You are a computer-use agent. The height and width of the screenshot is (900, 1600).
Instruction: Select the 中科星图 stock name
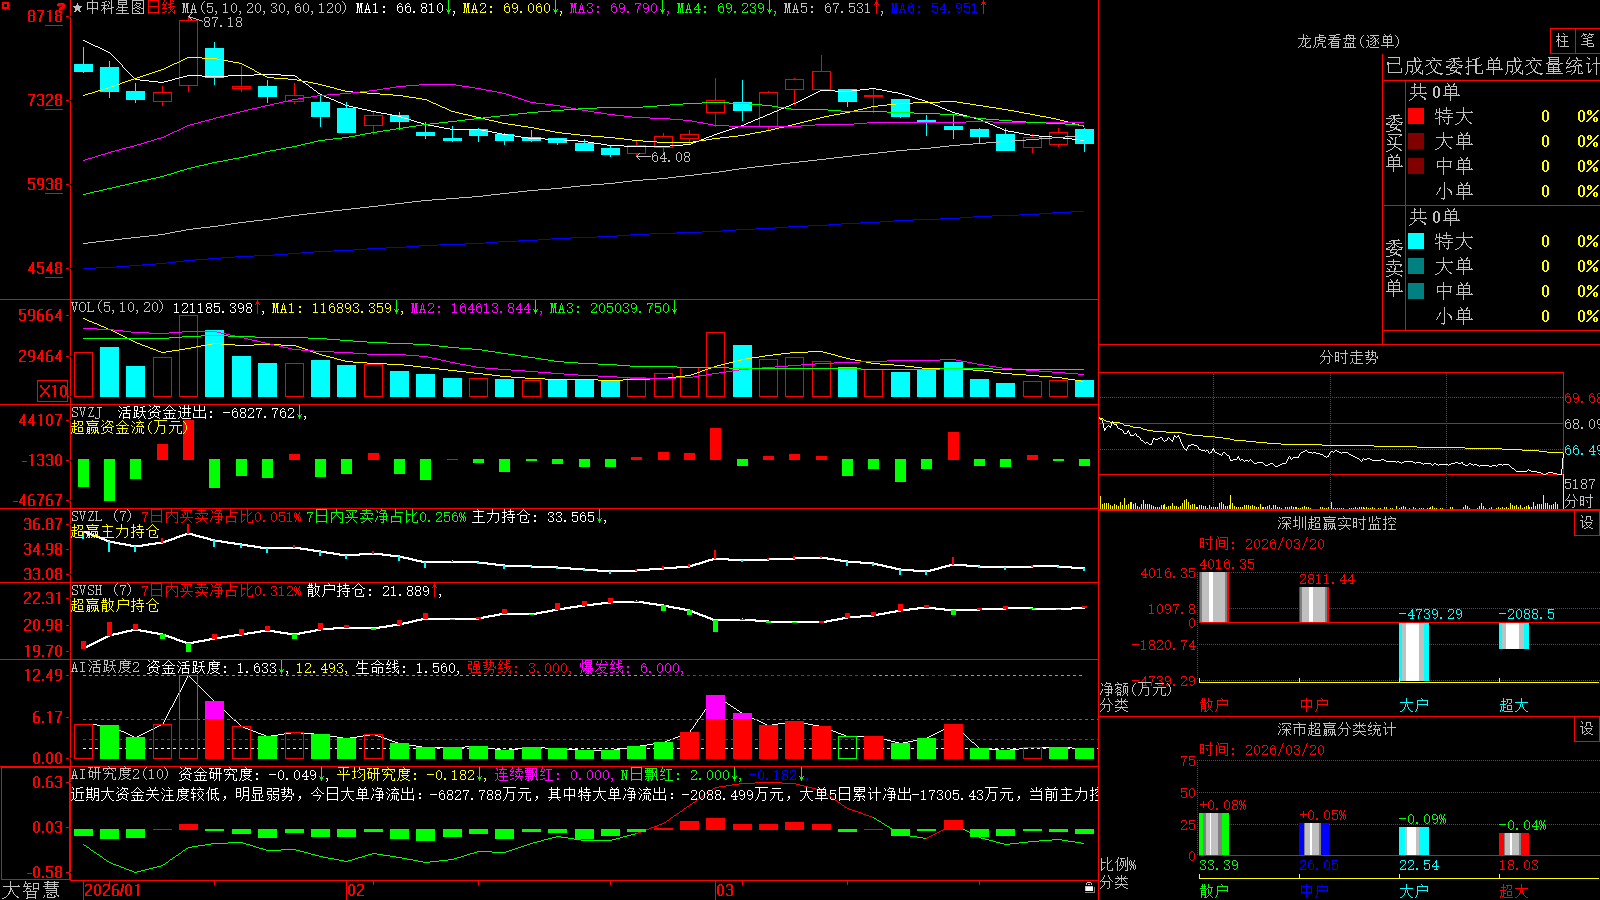coord(115,8)
